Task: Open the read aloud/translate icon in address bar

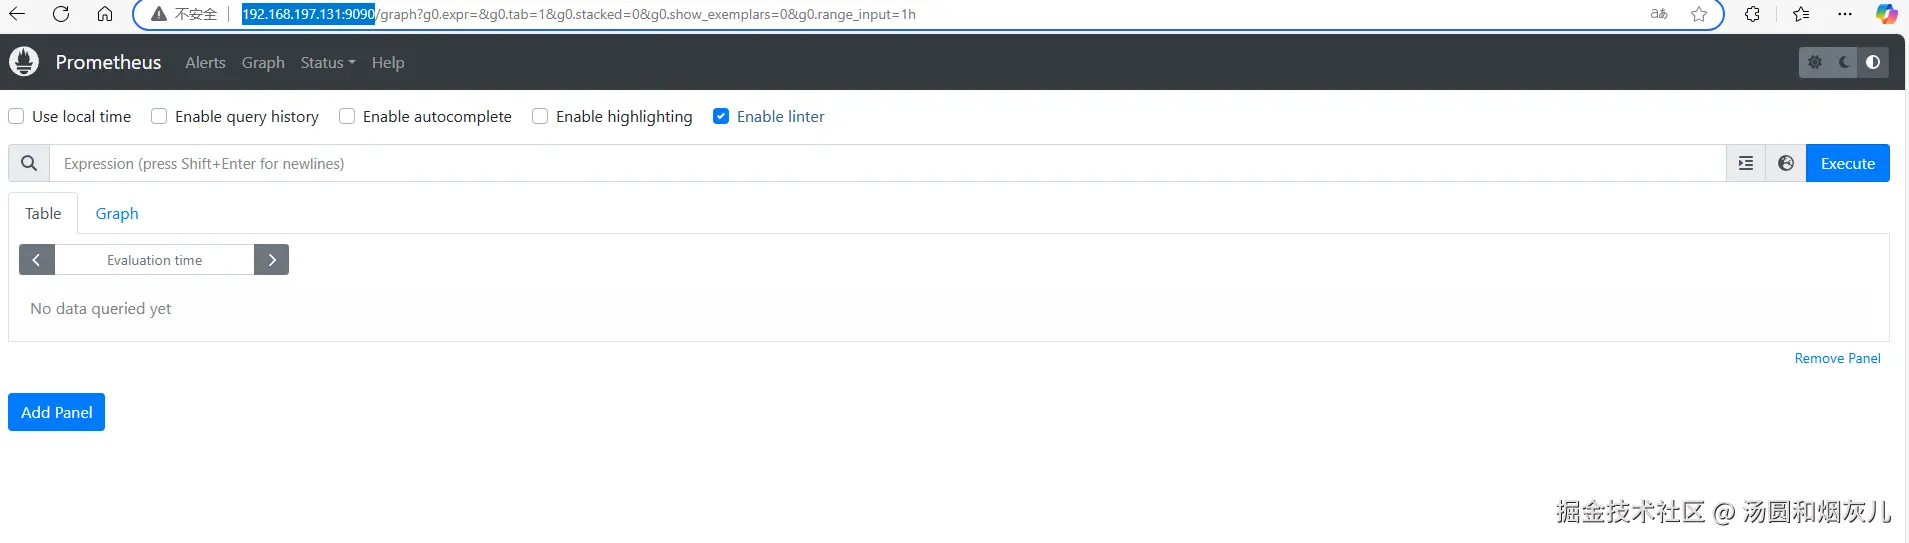Action: 1659,14
